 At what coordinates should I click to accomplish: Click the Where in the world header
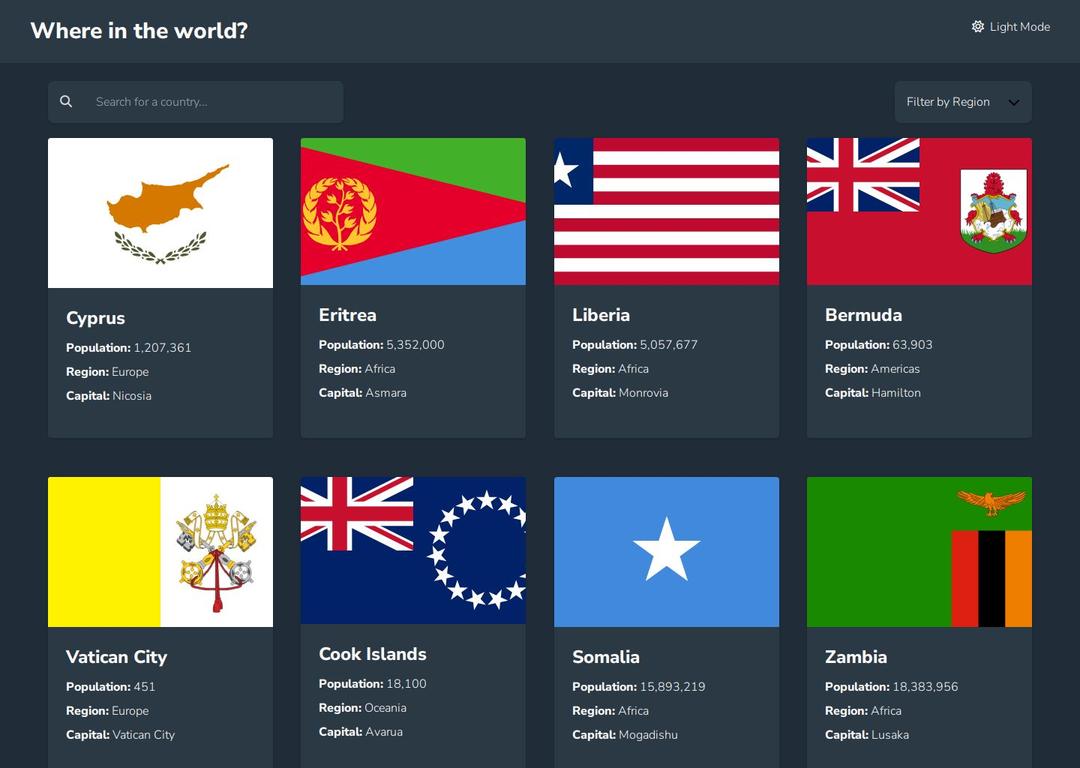139,31
